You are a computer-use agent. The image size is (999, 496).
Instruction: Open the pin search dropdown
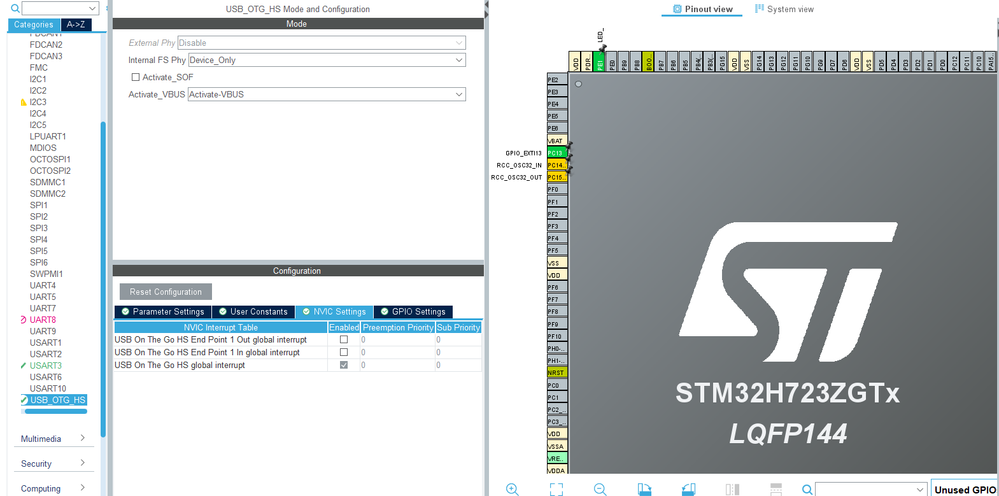pyautogui.click(x=919, y=489)
